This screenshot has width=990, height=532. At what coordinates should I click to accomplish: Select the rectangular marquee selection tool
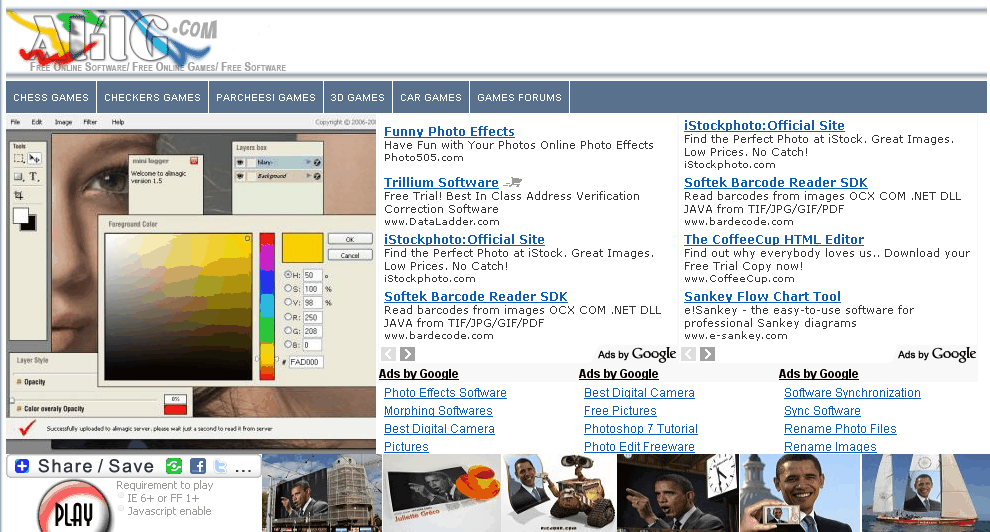(x=19, y=158)
